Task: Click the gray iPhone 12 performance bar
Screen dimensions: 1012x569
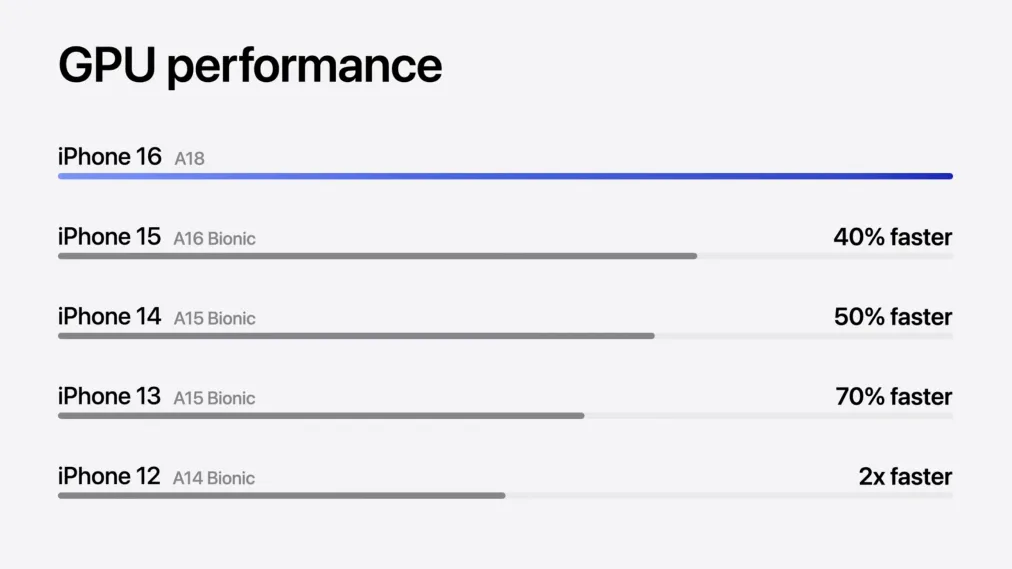Action: coord(281,496)
